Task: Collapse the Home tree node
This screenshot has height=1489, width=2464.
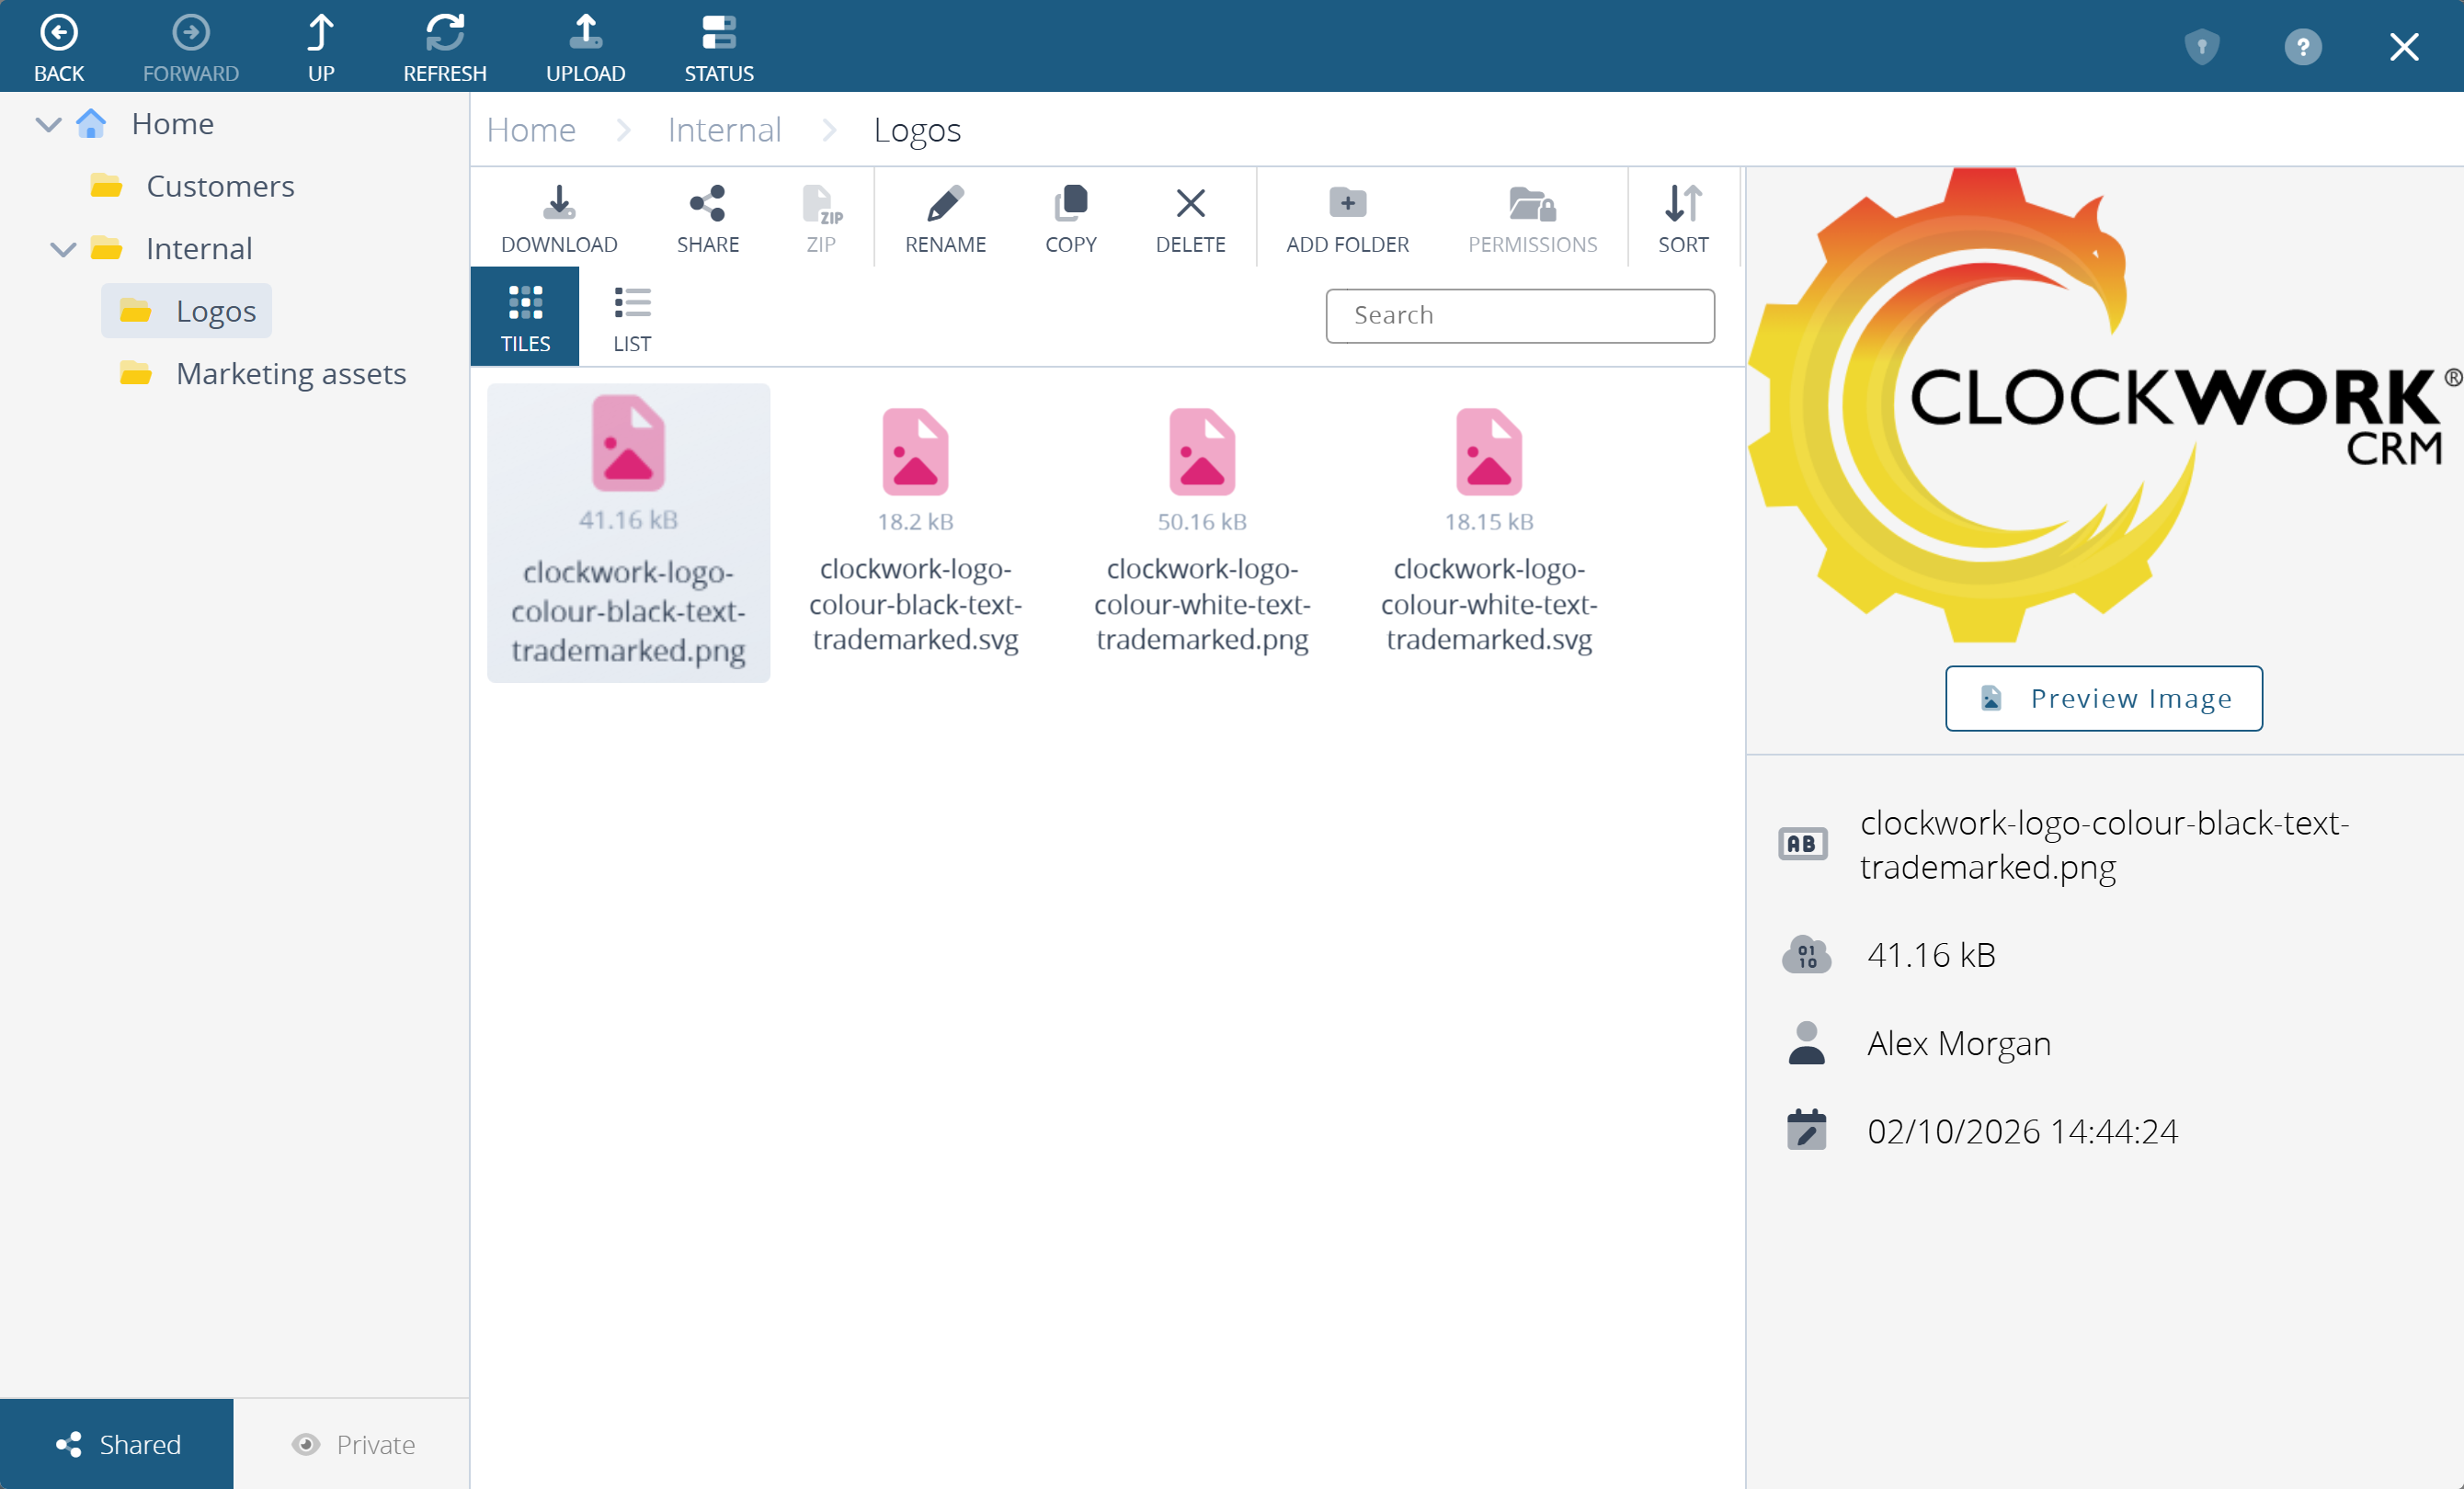Action: point(48,124)
